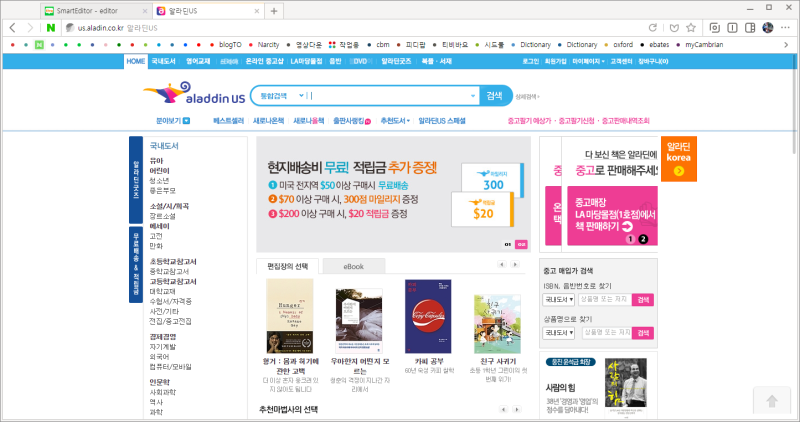Open the oxford bookmark
The image size is (800, 422).
618,44
